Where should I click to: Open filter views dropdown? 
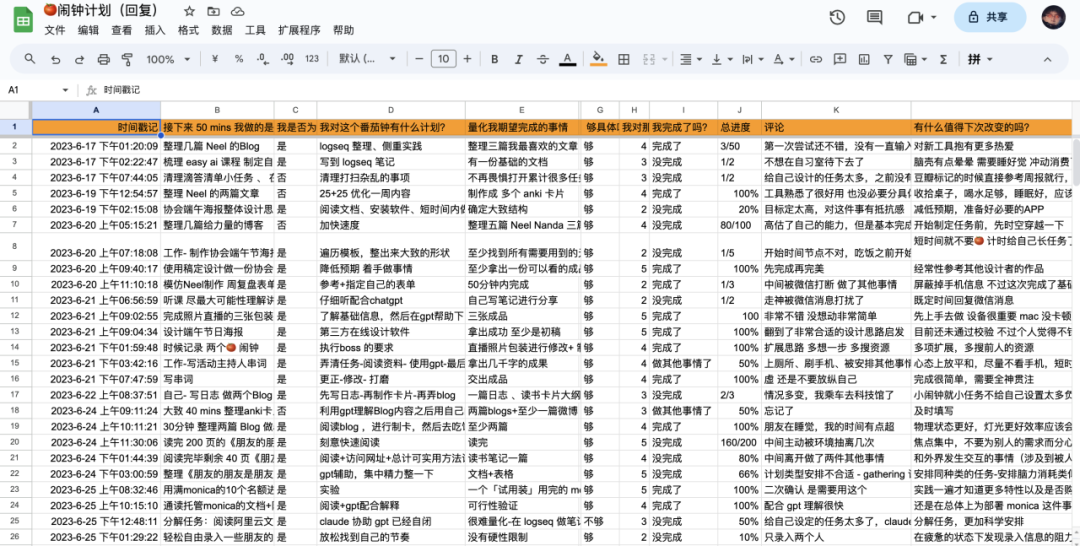(x=915, y=59)
